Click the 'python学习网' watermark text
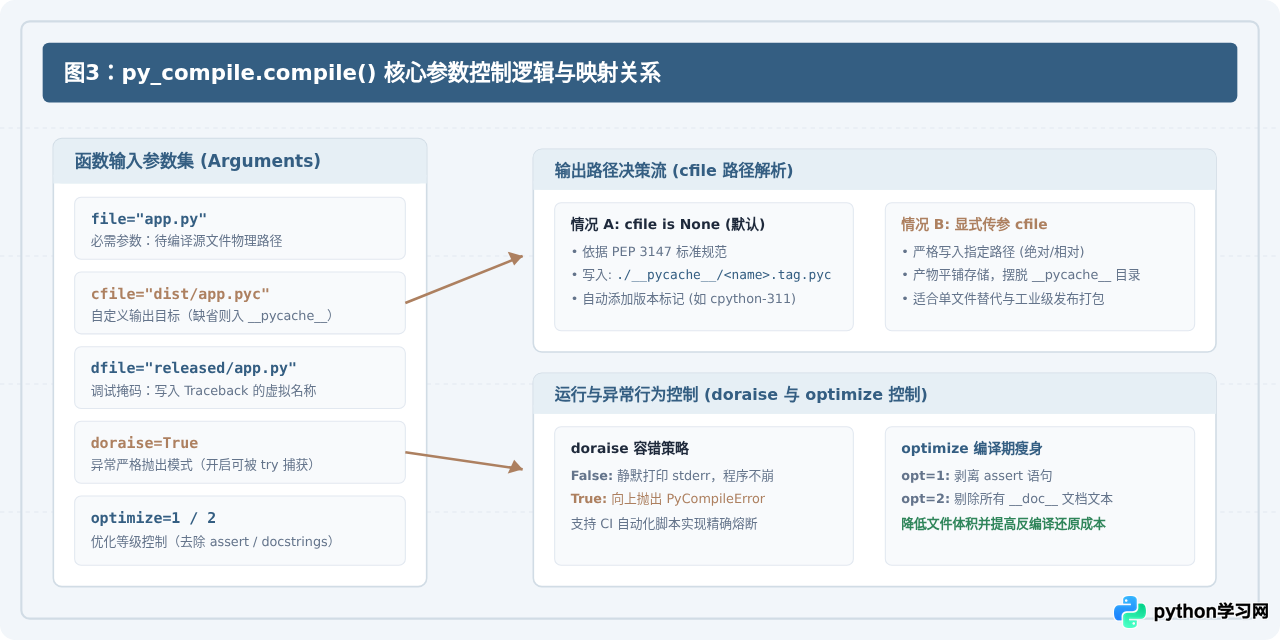The image size is (1280, 640). tap(1211, 612)
